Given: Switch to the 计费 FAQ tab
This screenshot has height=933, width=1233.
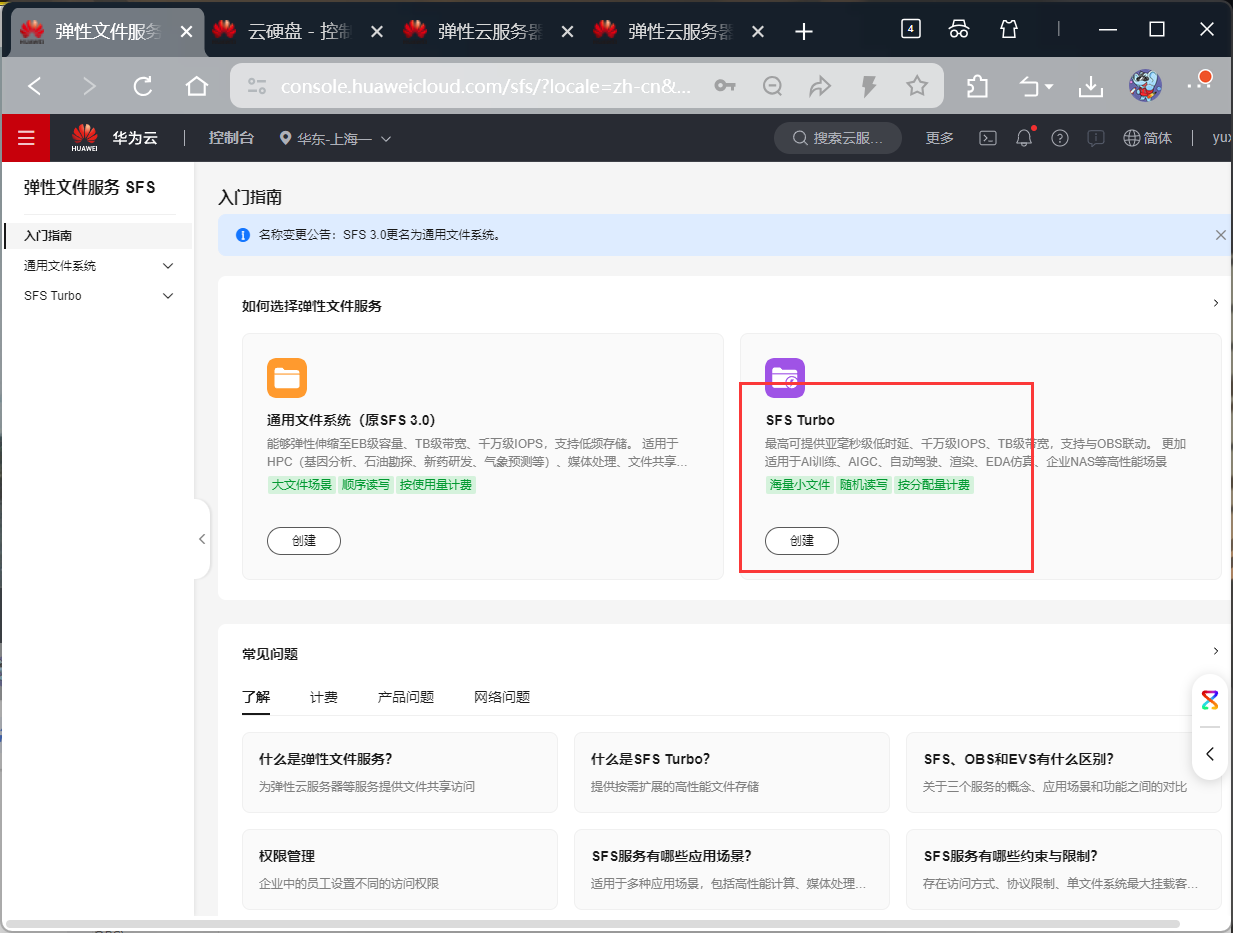Looking at the screenshot, I should pos(324,697).
